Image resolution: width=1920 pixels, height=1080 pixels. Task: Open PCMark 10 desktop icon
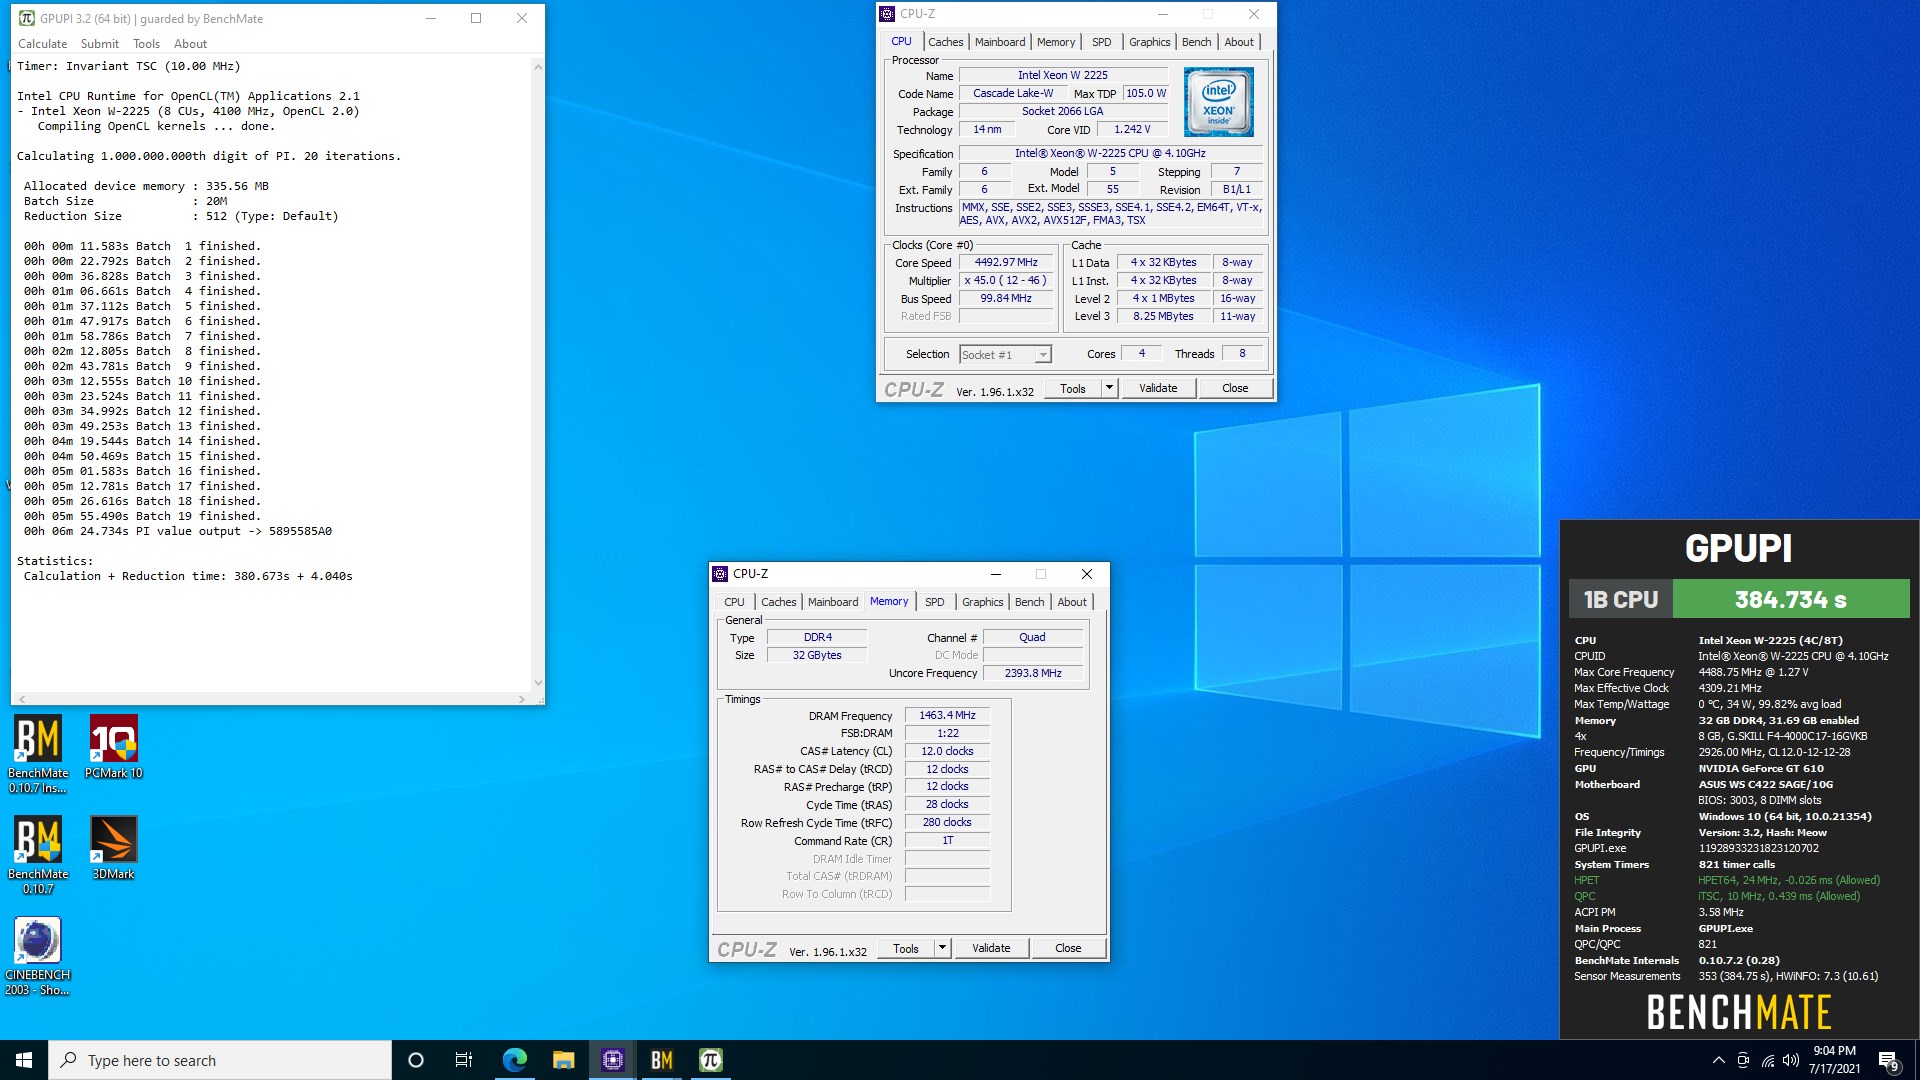coord(113,747)
